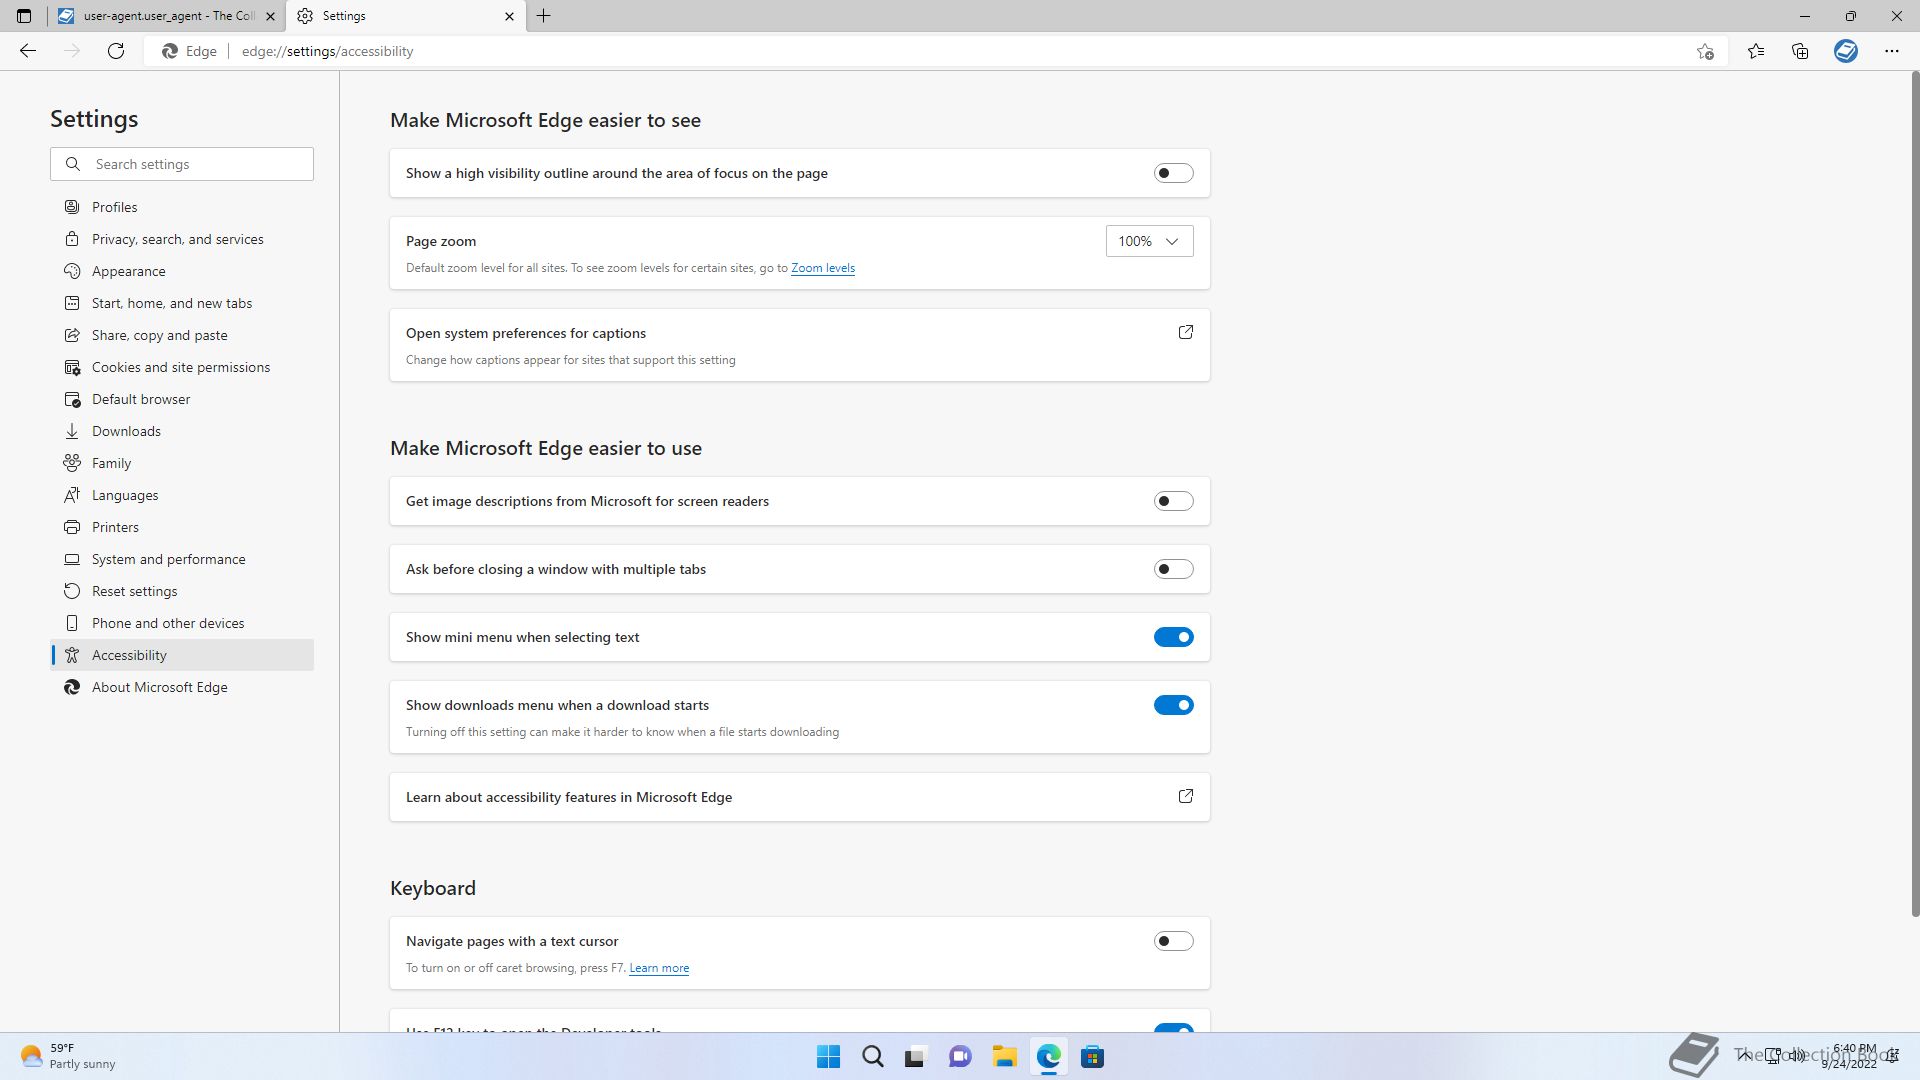Viewport: 1920px width, 1080px height.
Task: Open About Microsoft Edge page
Action: 182,687
